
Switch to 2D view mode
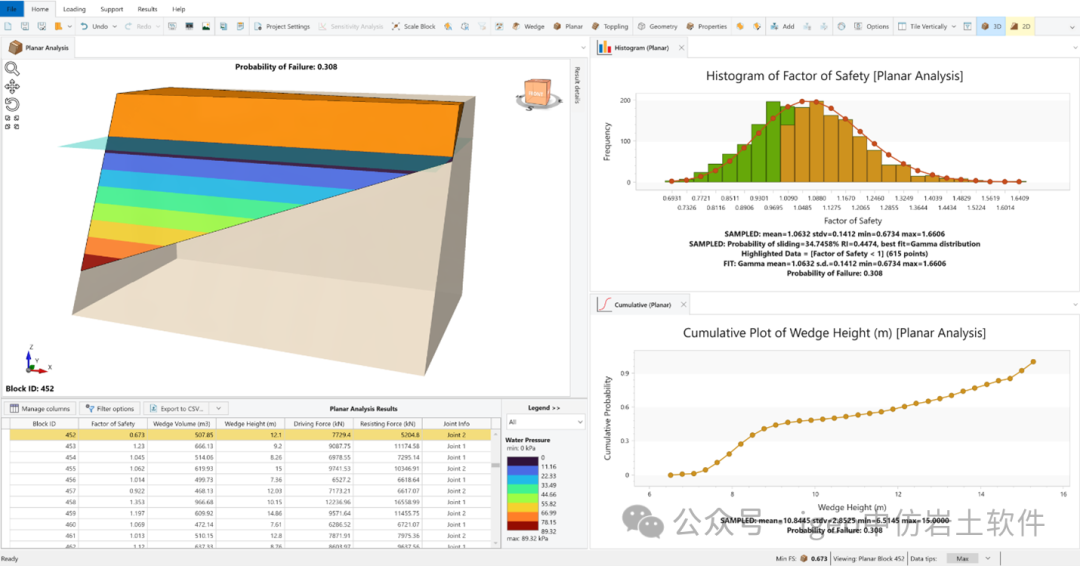pyautogui.click(x=1020, y=26)
